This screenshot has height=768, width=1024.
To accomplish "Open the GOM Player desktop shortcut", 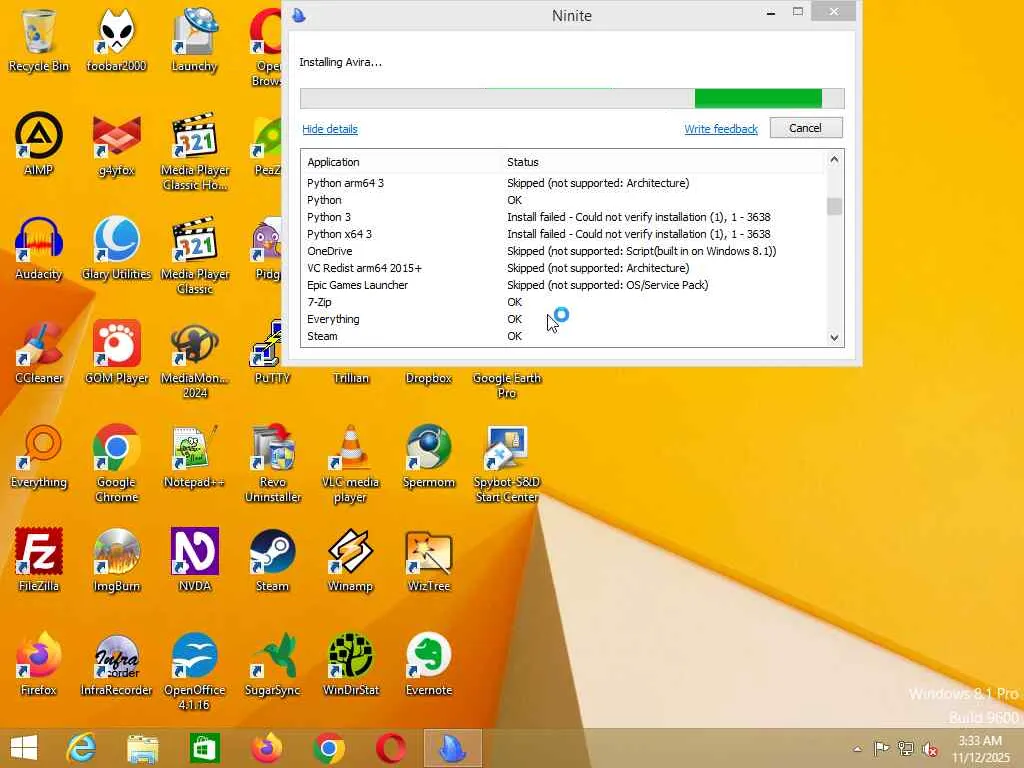I will pos(116,353).
